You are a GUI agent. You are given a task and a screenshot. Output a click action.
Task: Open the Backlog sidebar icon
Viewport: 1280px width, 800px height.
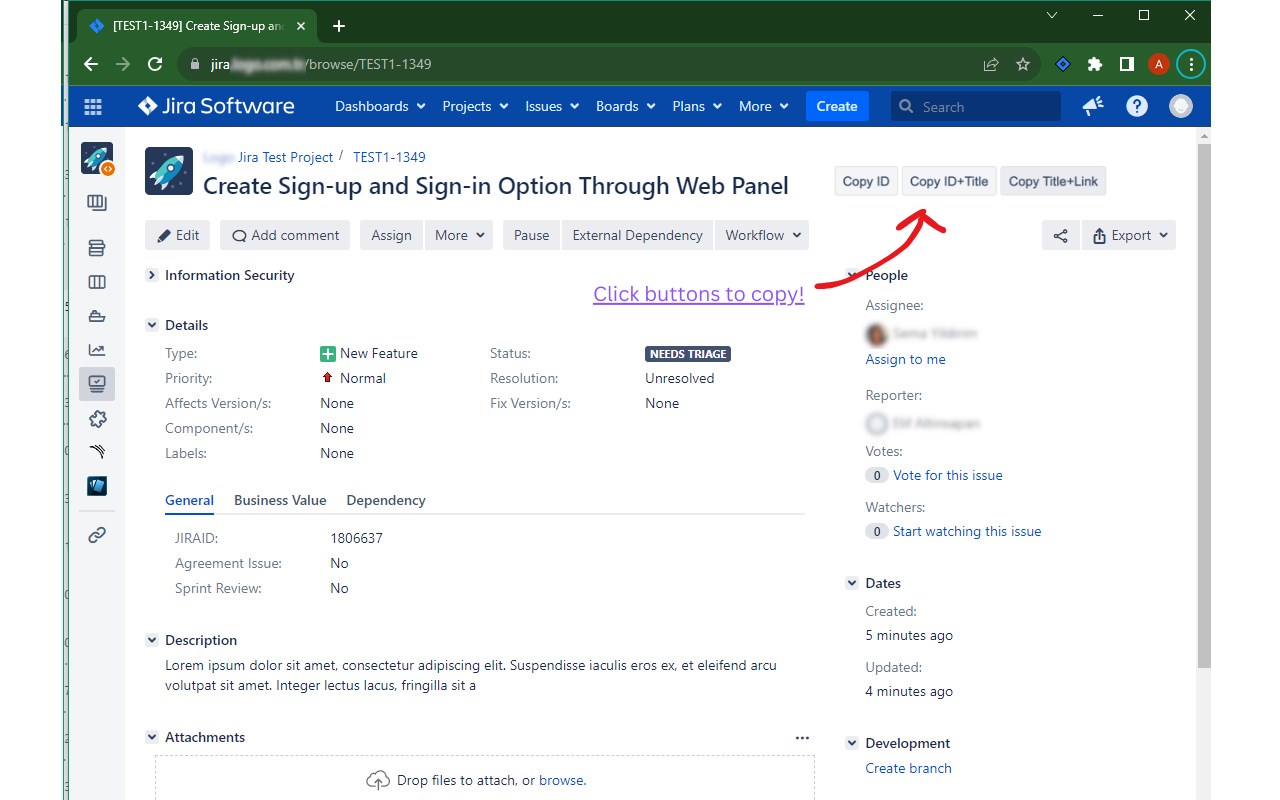point(97,248)
